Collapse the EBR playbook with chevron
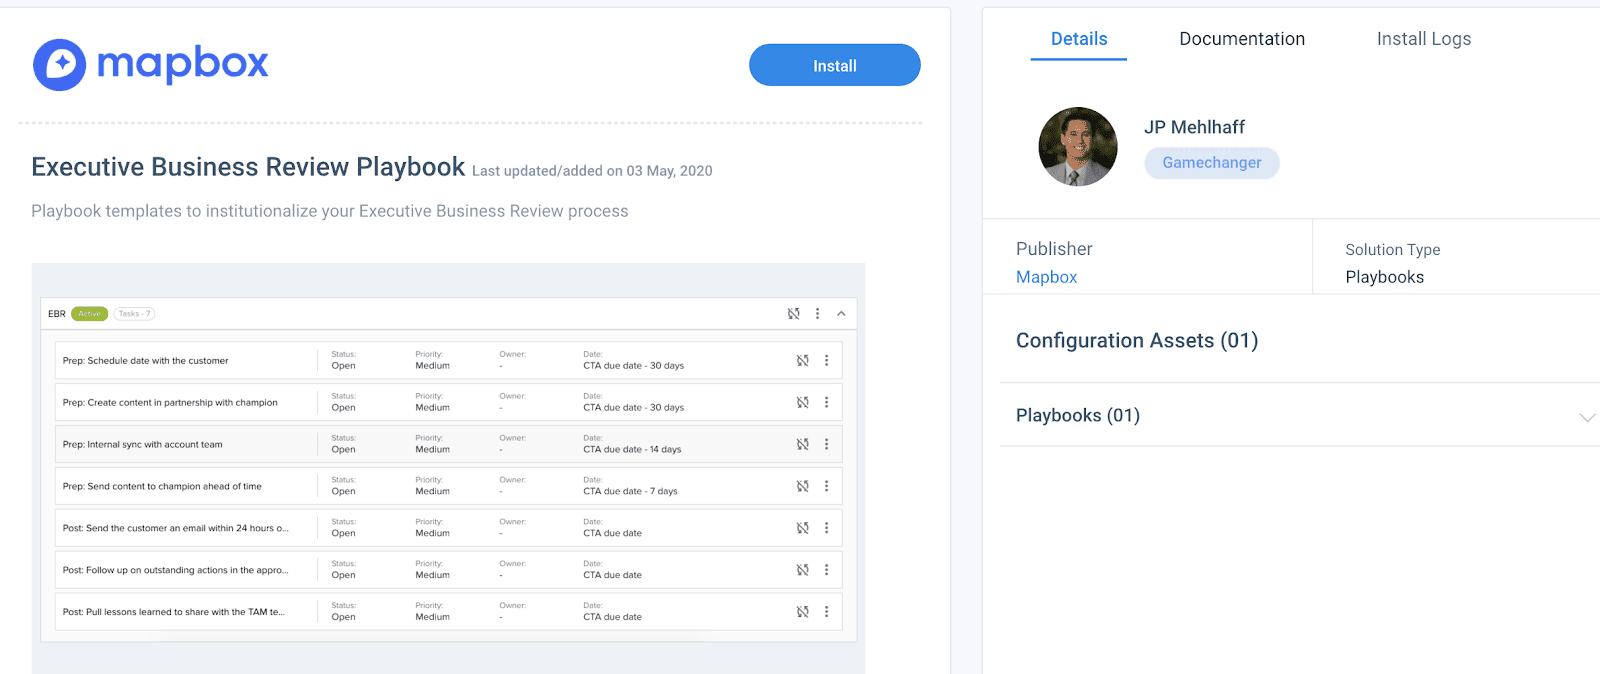Image resolution: width=1600 pixels, height=674 pixels. pos(841,314)
